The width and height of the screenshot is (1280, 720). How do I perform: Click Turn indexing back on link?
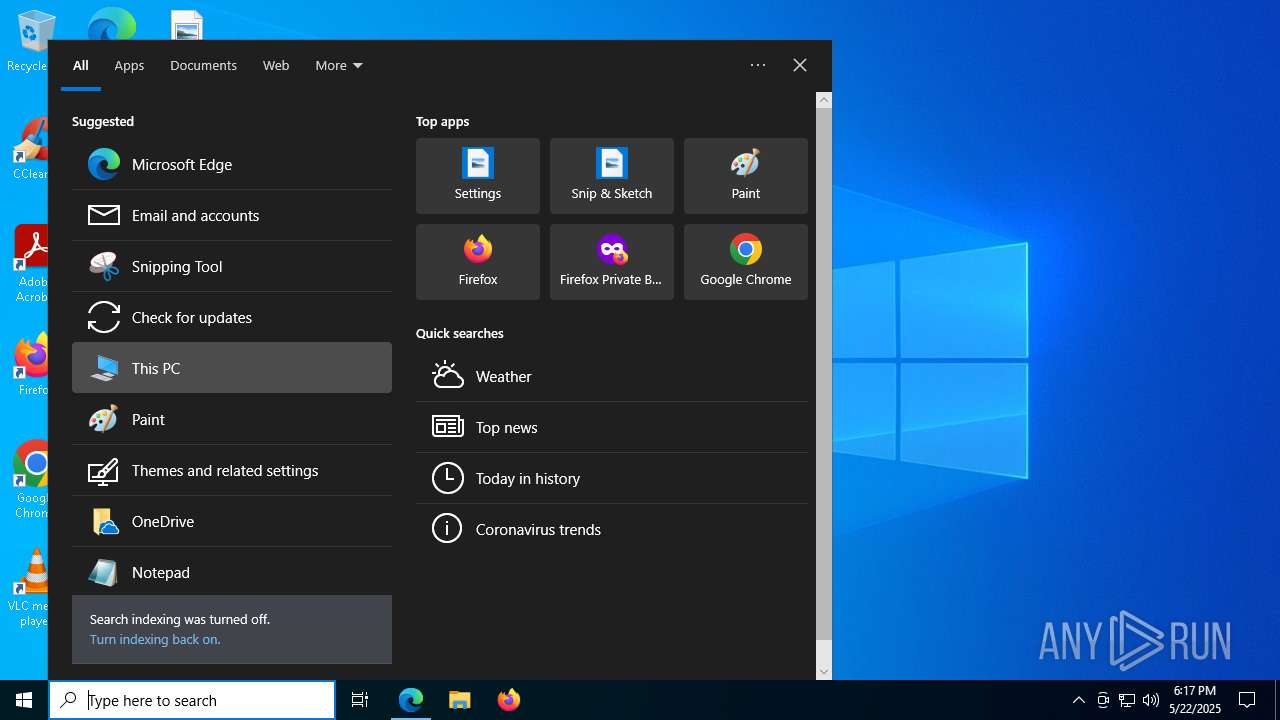pyautogui.click(x=155, y=640)
